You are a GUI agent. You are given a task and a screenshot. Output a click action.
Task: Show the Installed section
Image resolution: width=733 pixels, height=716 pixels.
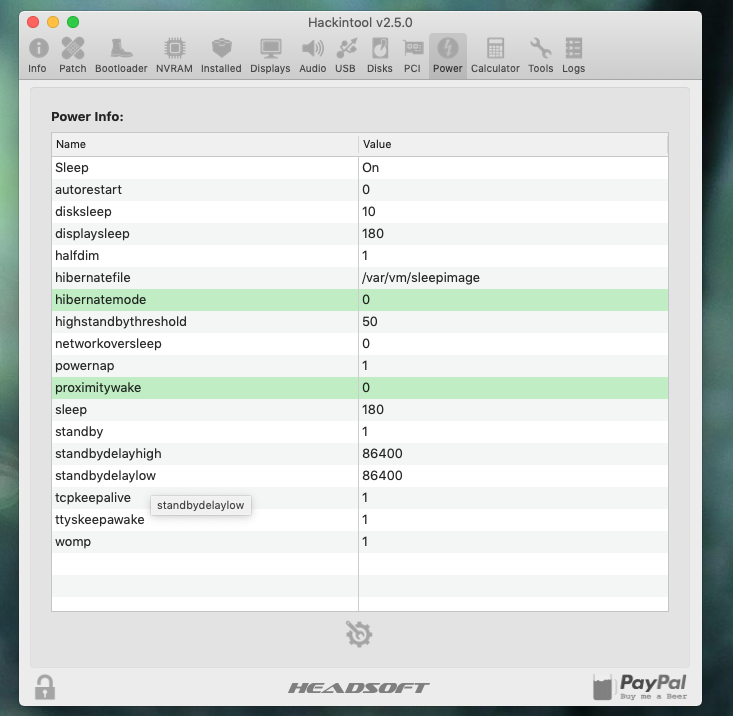coord(221,56)
